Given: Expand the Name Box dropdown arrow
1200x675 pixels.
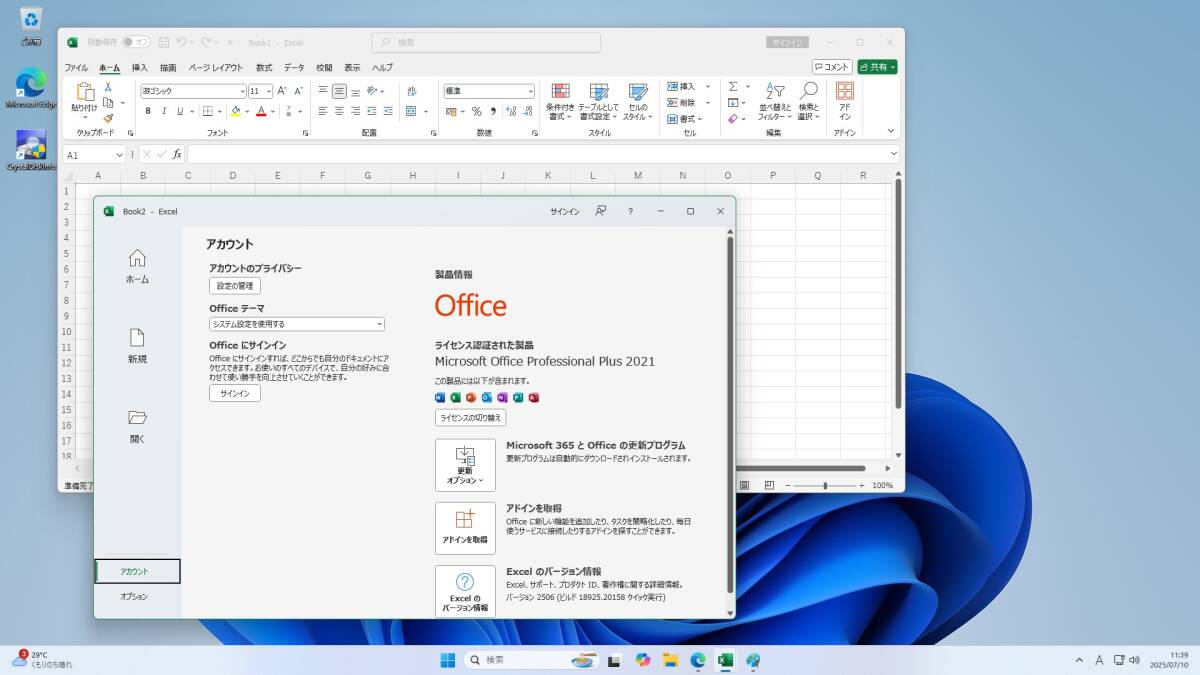Looking at the screenshot, I should (x=119, y=155).
